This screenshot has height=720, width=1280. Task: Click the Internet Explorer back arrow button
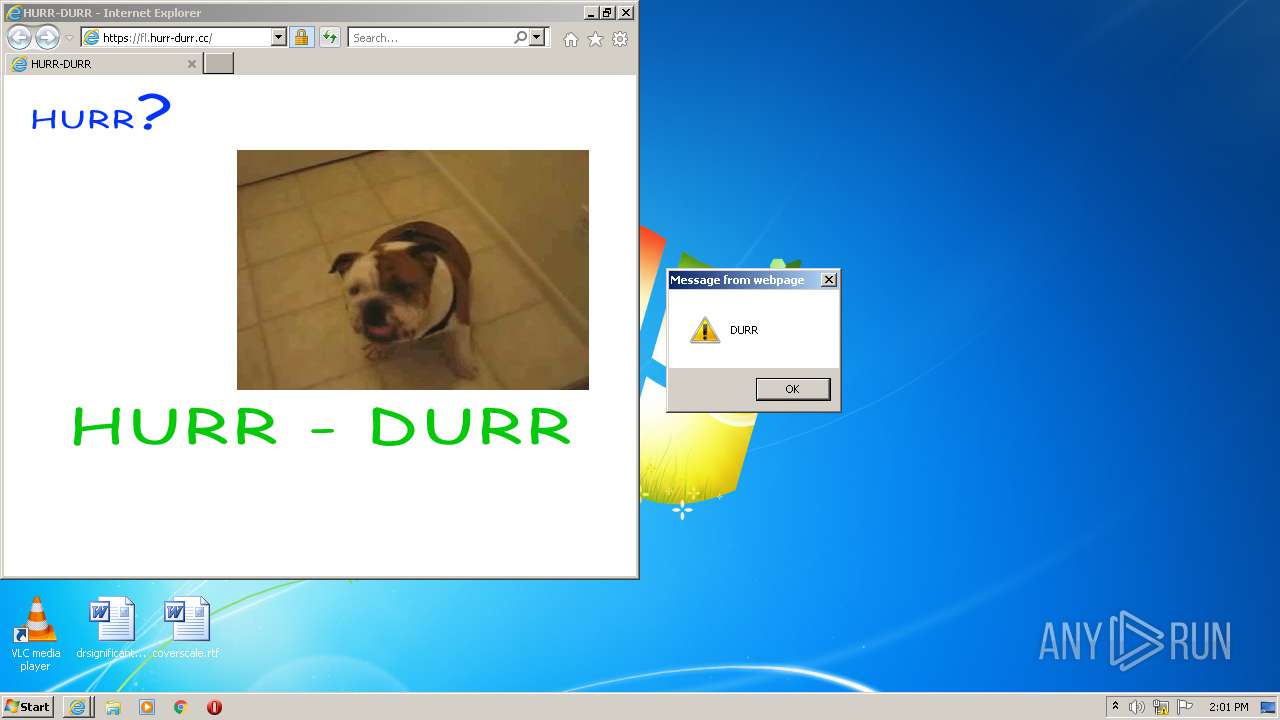19,38
